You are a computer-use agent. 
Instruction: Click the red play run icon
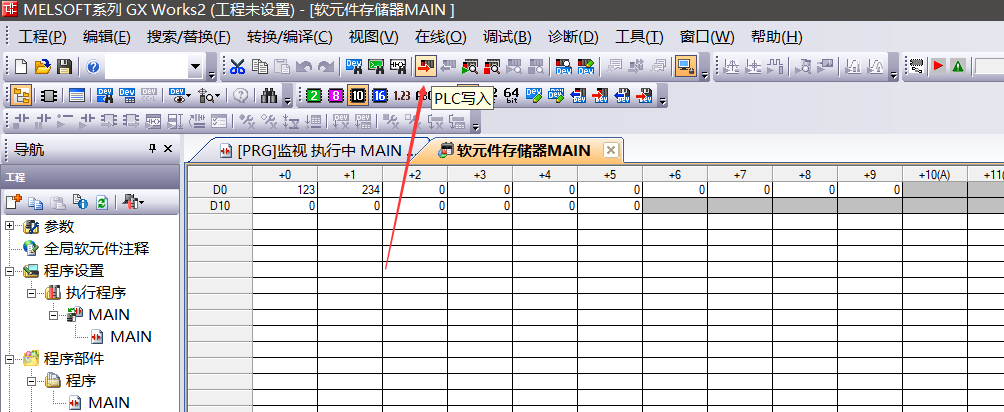click(939, 66)
